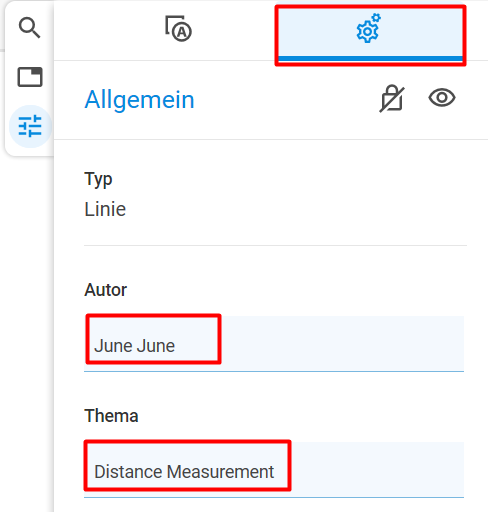Click the panel layout icon in sidebar
Screen dimensions: 488x512
[x=30, y=77]
